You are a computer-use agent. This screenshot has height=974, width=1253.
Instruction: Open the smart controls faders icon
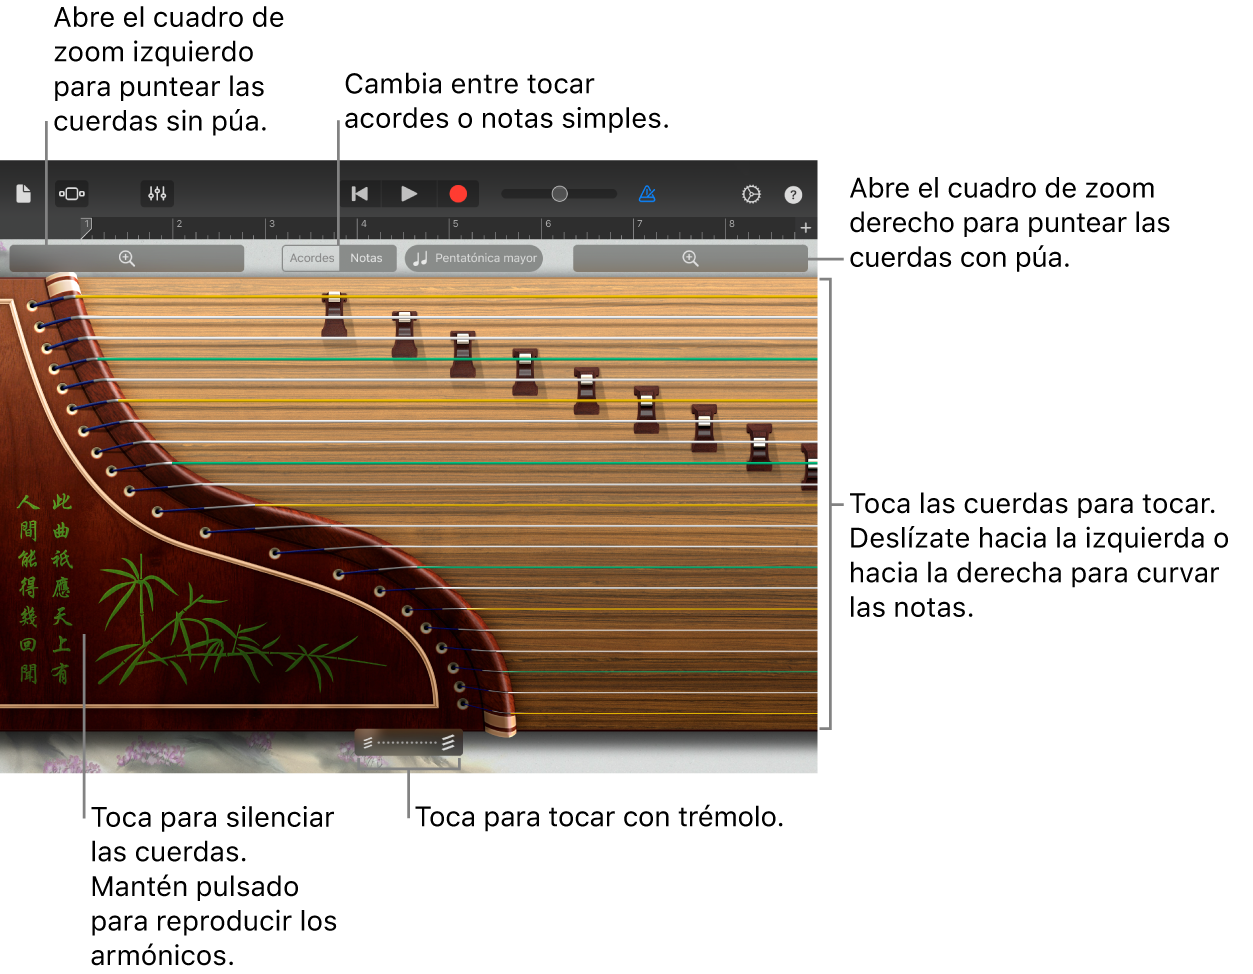point(156,193)
